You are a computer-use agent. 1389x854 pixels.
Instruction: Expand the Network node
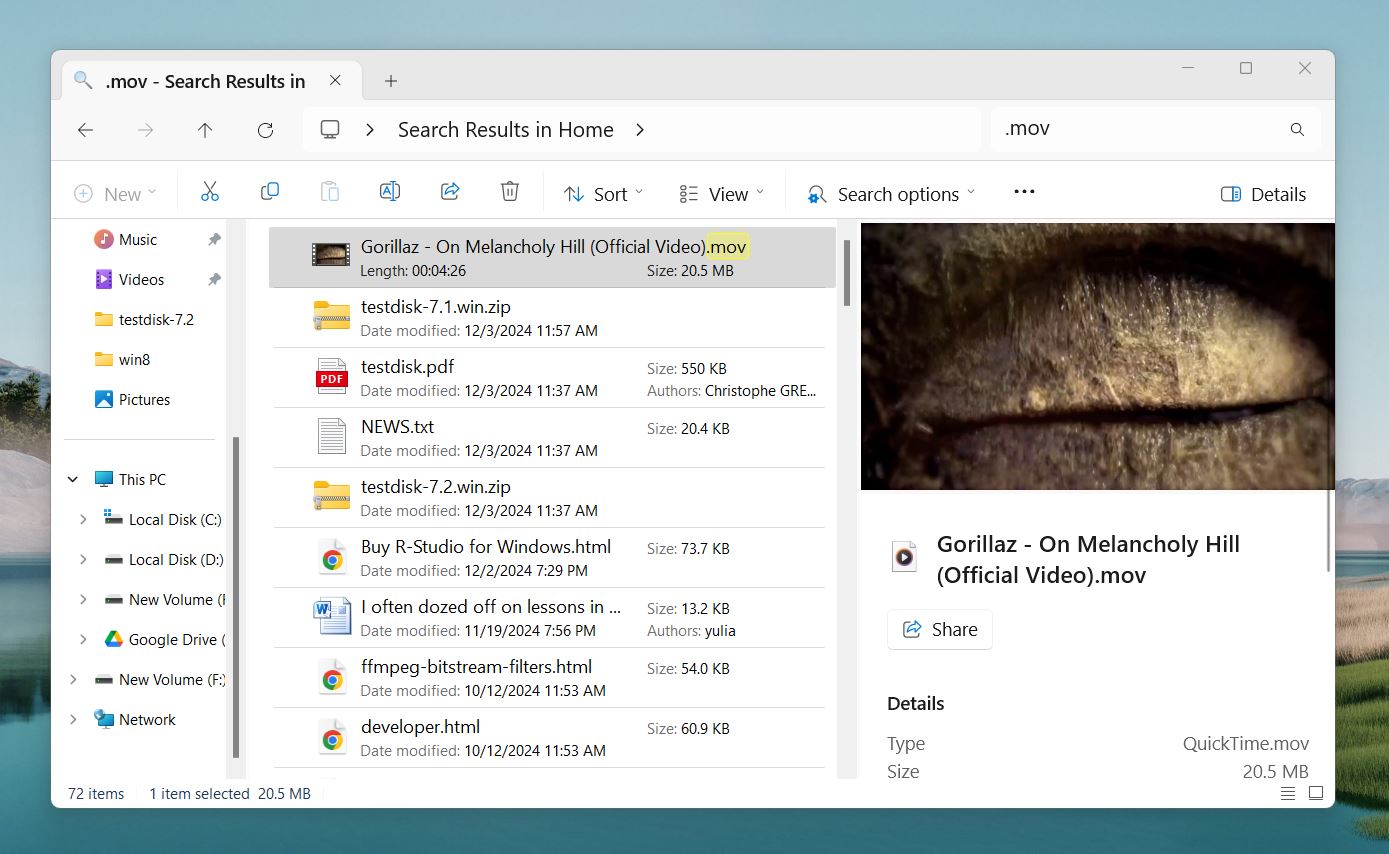click(73, 719)
